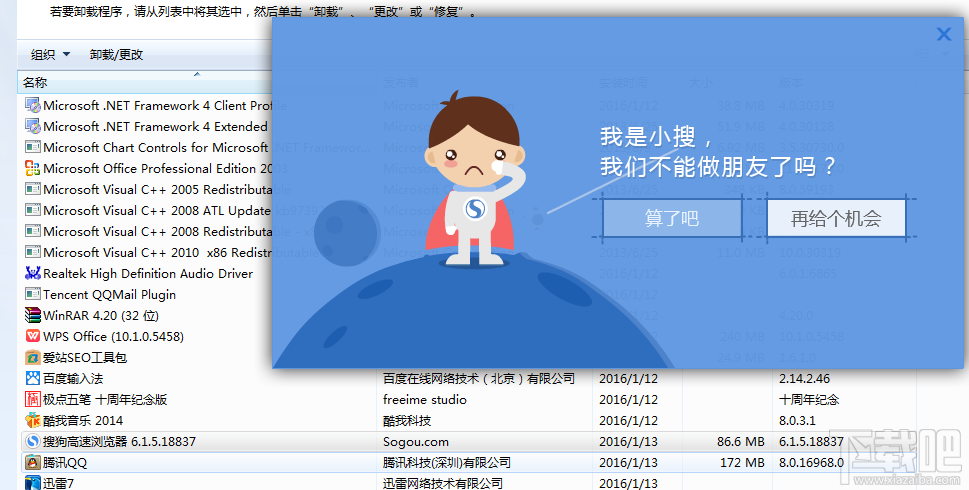This screenshot has width=969, height=490.
Task: Click the Visual C++ 2008 ATL Update icon
Action: (32, 211)
